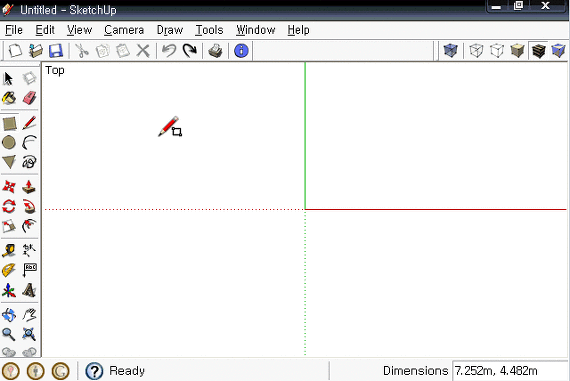The height and width of the screenshot is (381, 570).
Task: Select the Follow Me tool
Action: [29, 206]
